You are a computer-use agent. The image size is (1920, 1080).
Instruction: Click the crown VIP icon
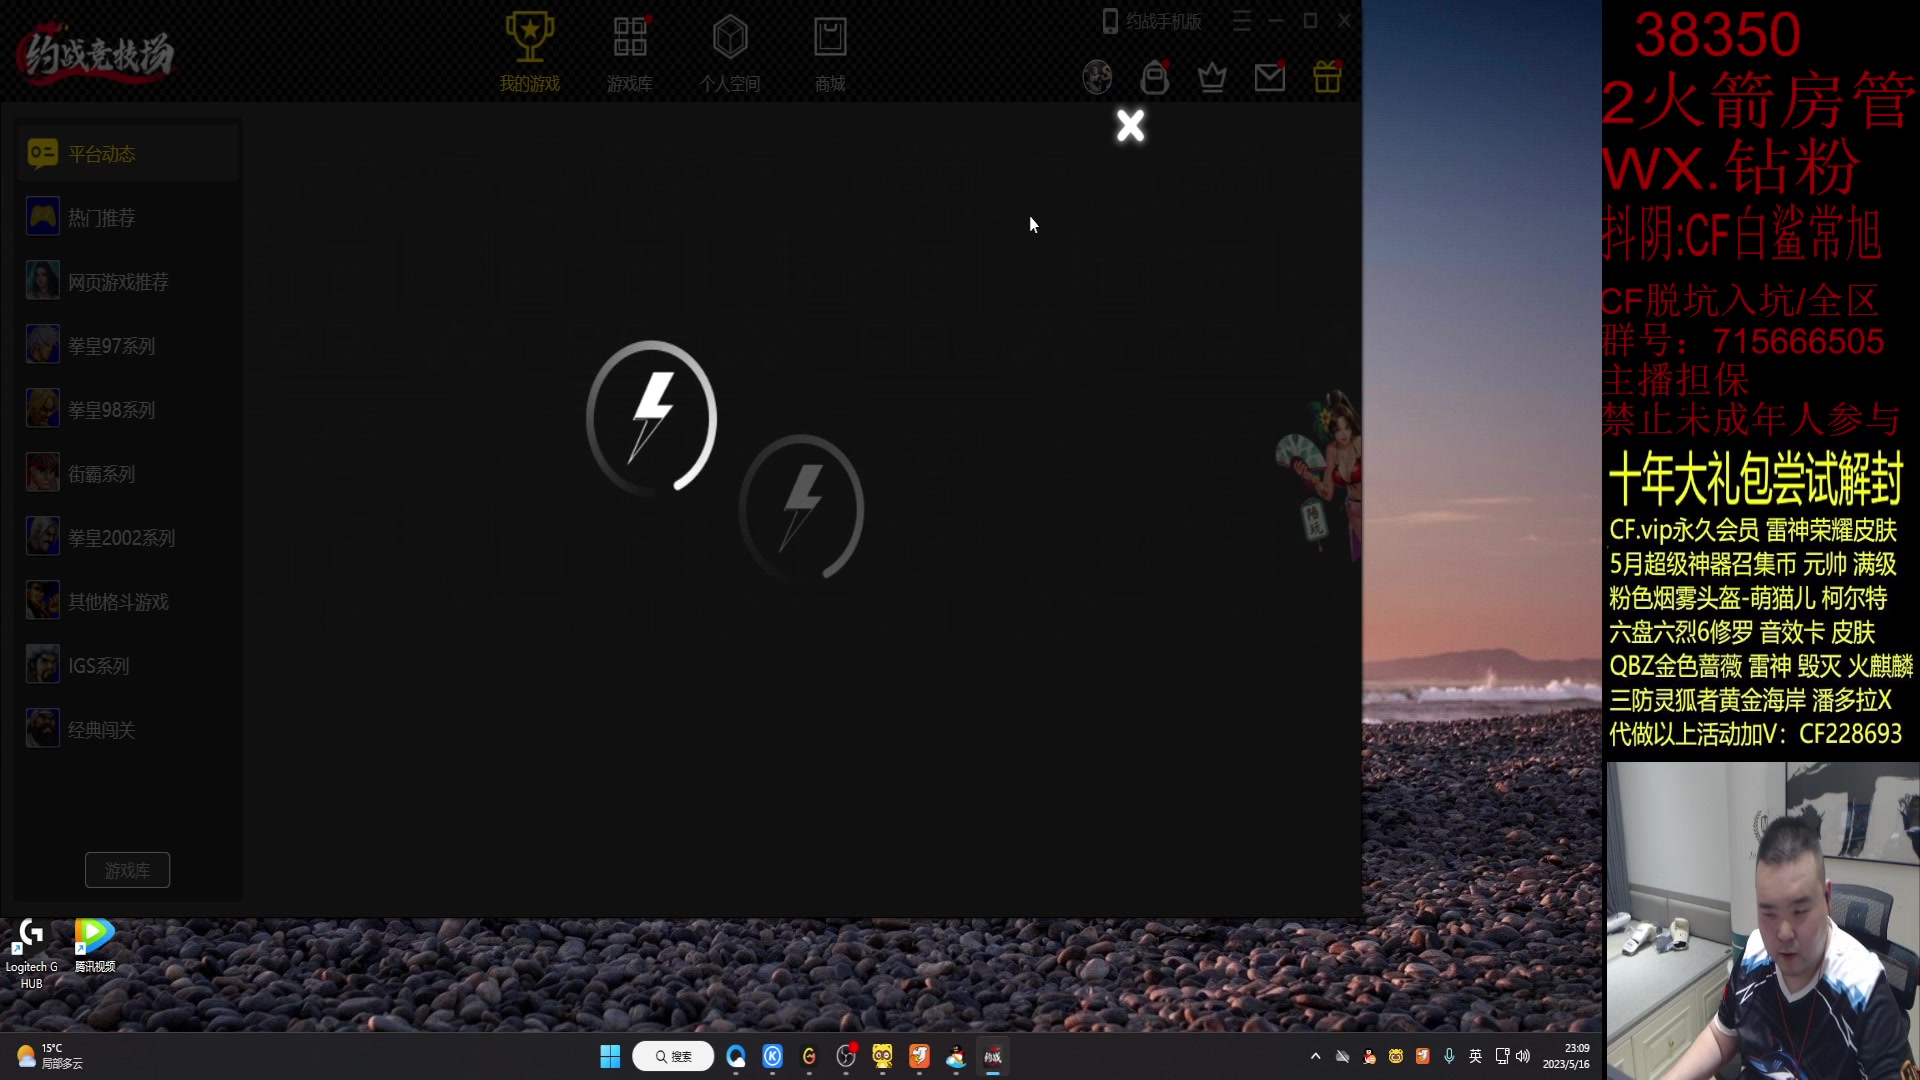point(1212,77)
